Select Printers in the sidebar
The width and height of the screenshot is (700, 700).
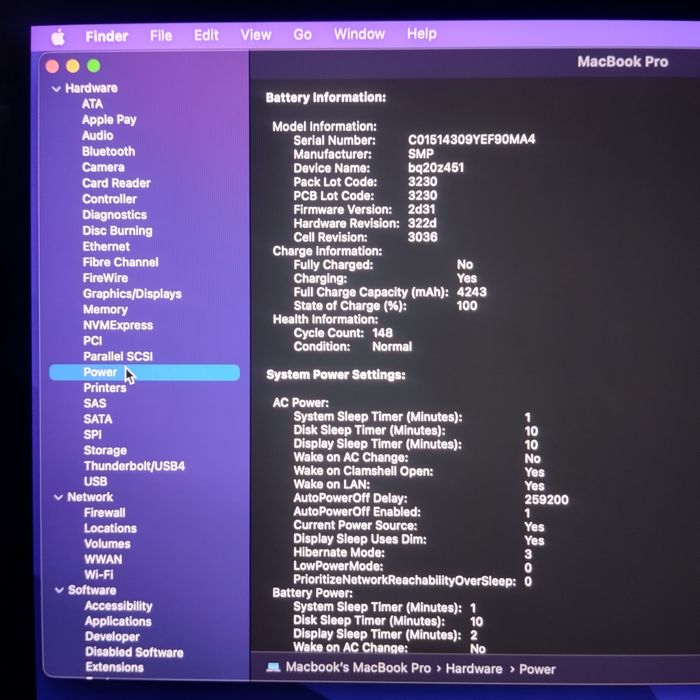pyautogui.click(x=105, y=388)
